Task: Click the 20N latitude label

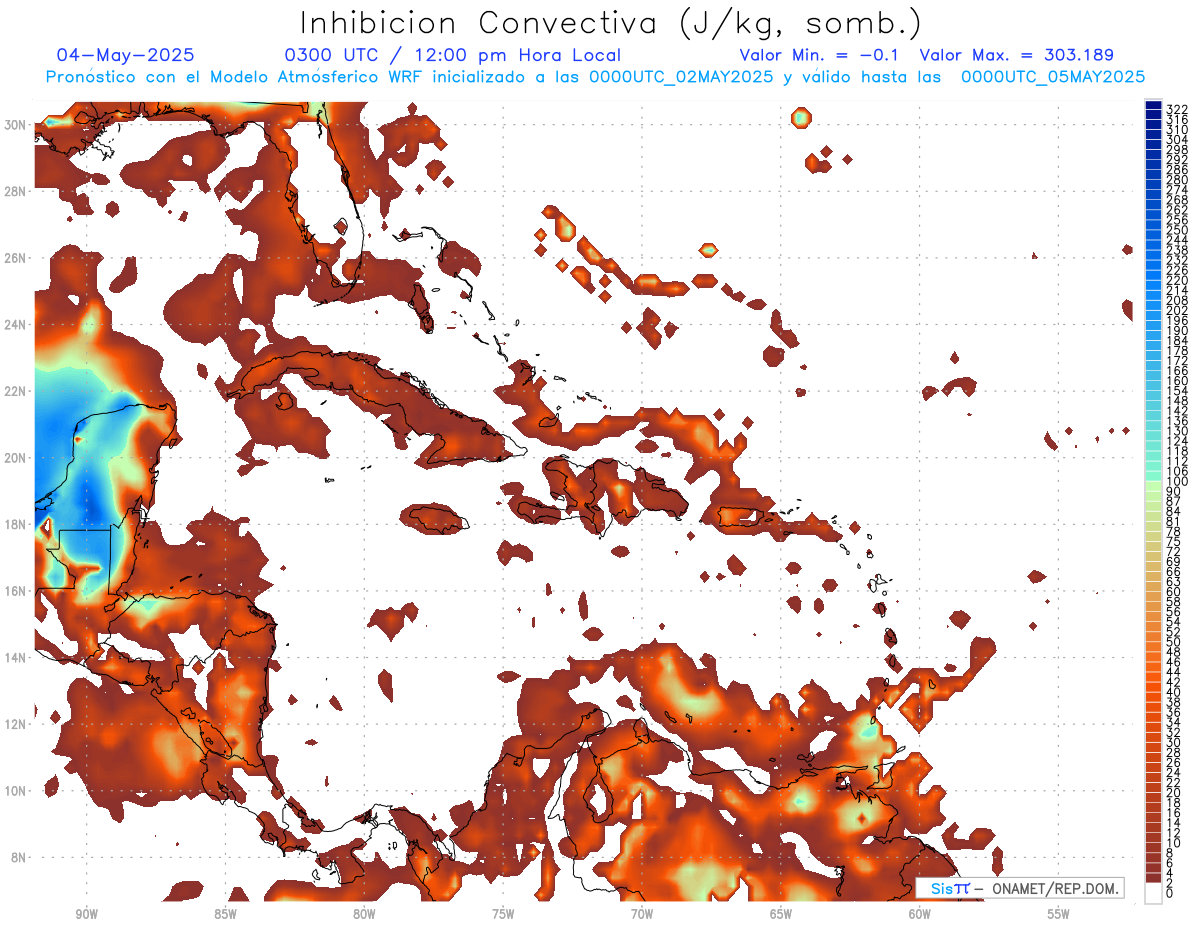Action: tap(15, 457)
